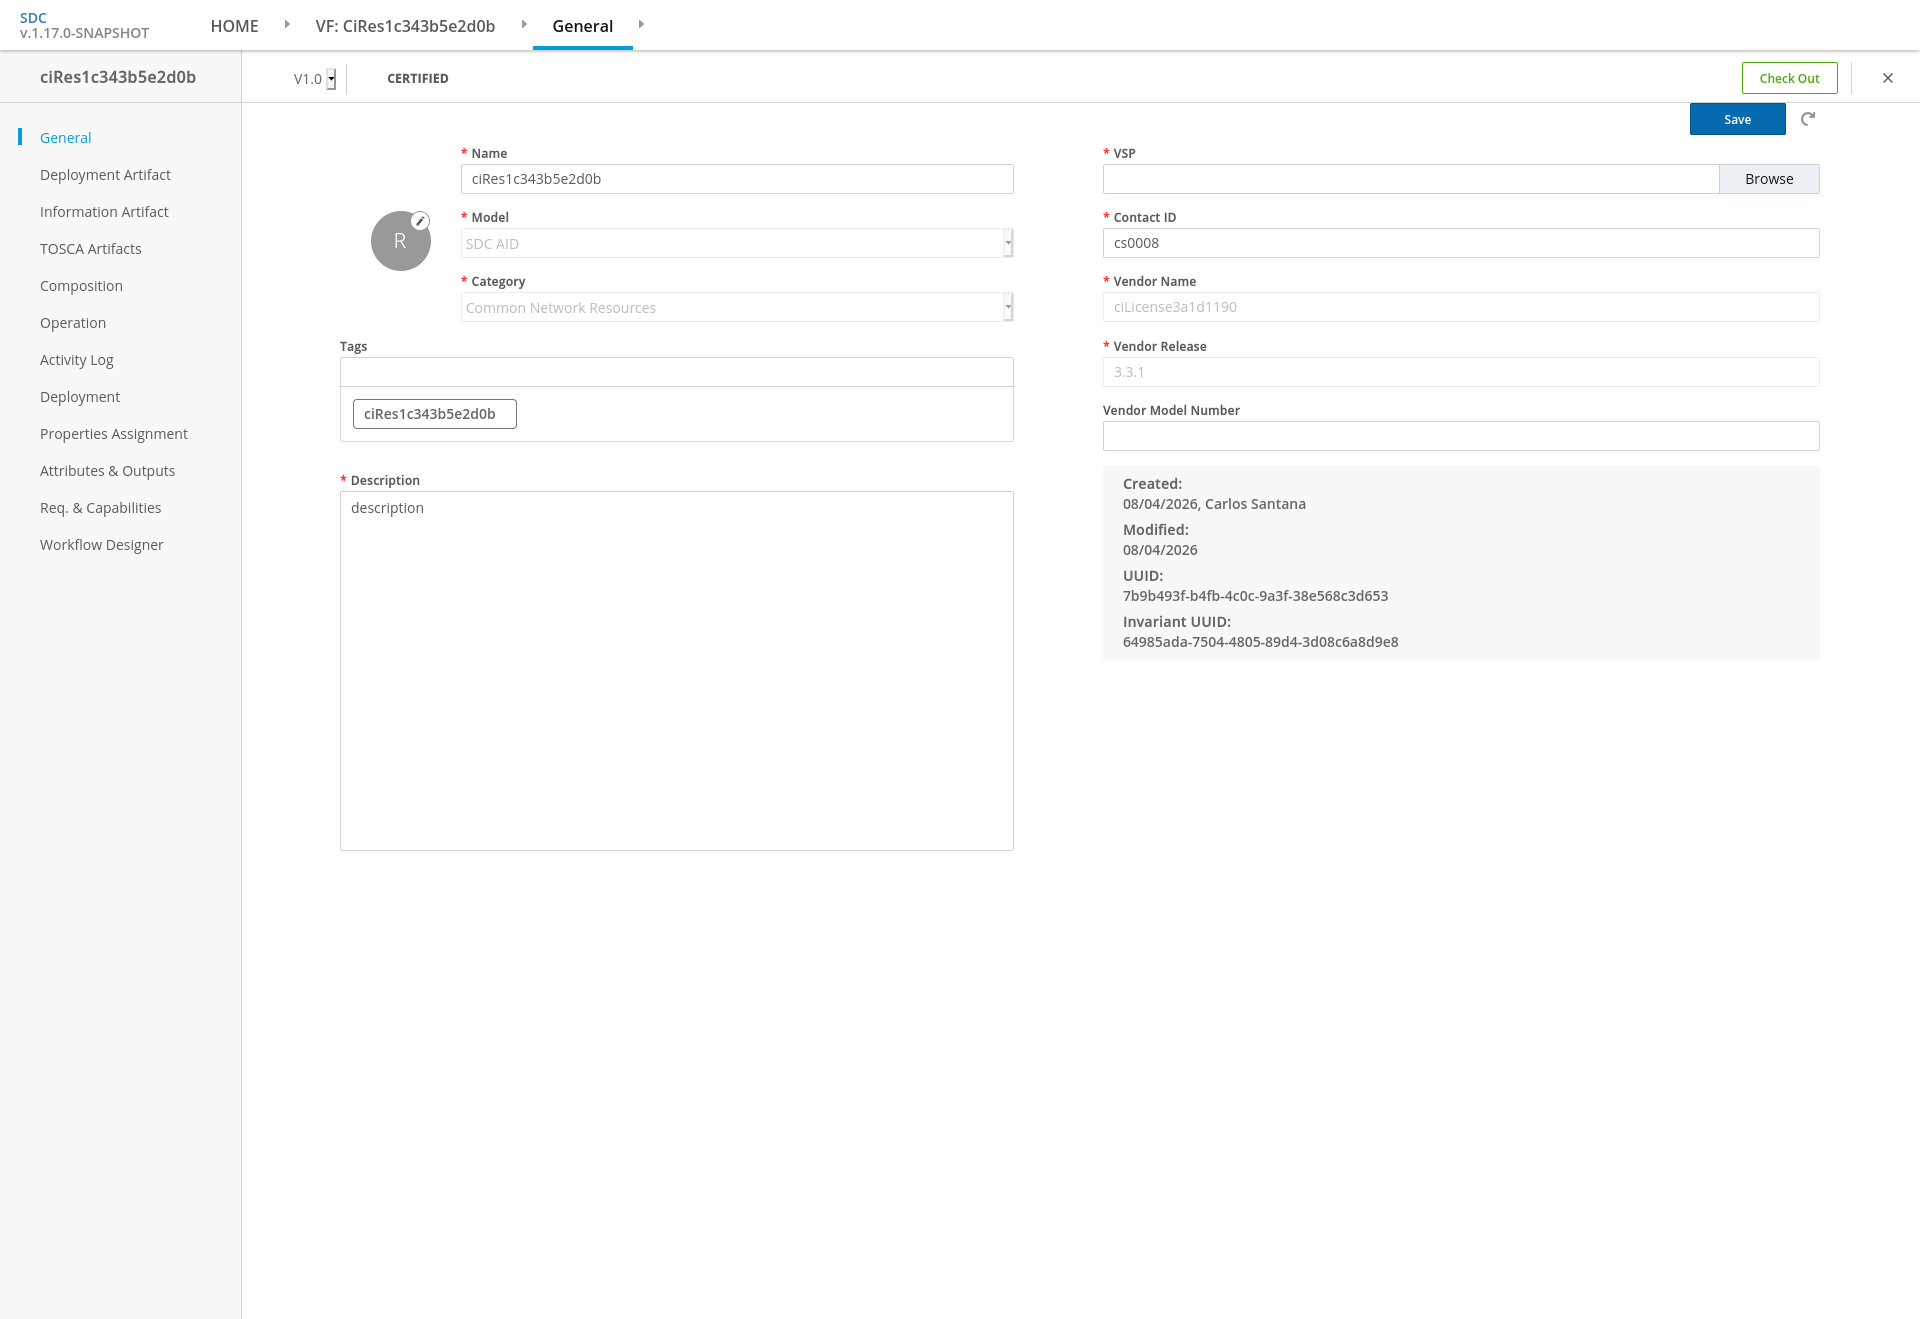
Task: Go to HOME in breadcrumb
Action: tap(234, 26)
